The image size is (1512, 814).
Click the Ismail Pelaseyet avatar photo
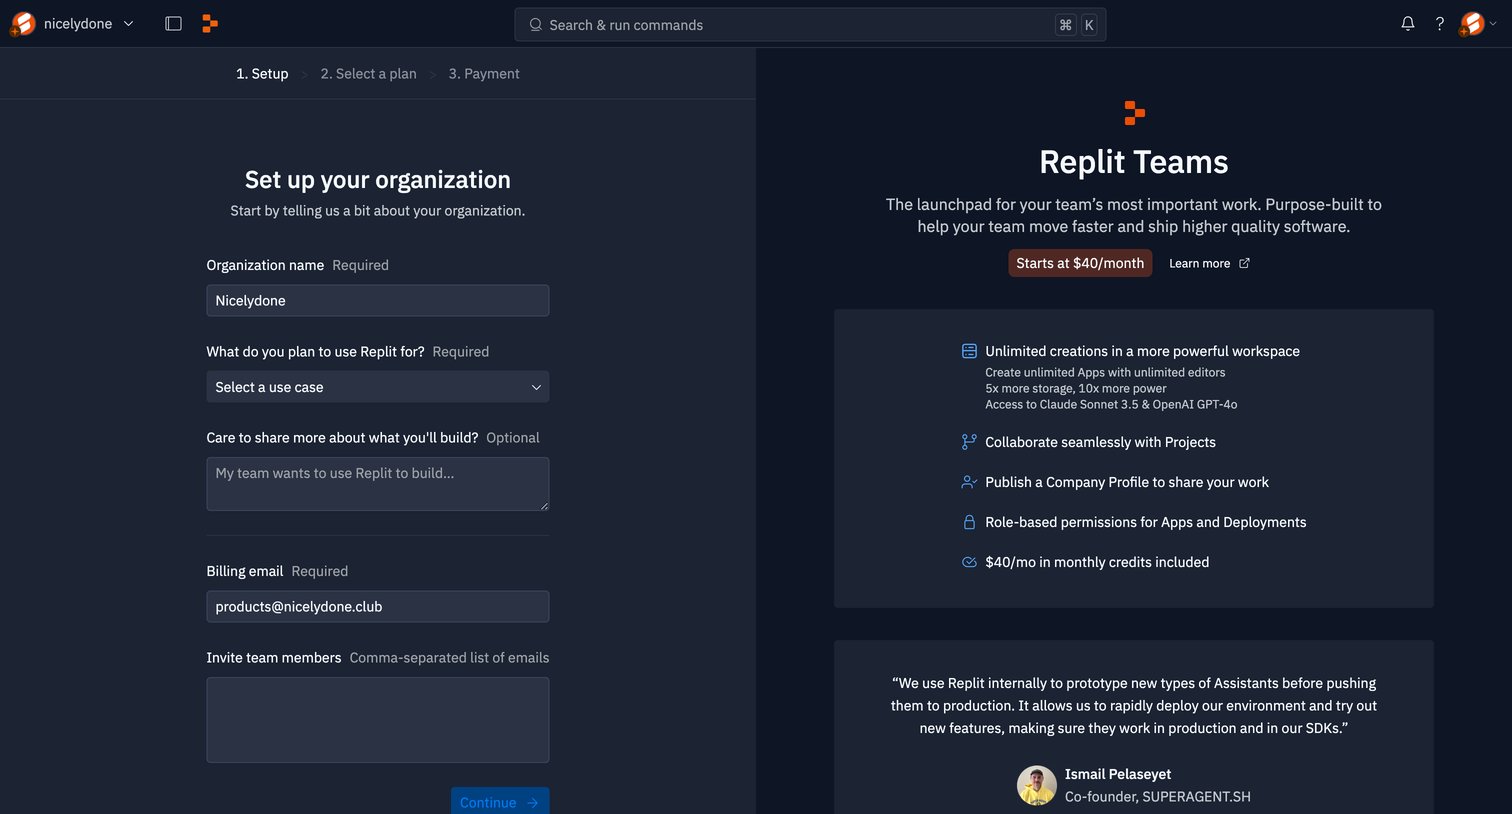click(1037, 786)
